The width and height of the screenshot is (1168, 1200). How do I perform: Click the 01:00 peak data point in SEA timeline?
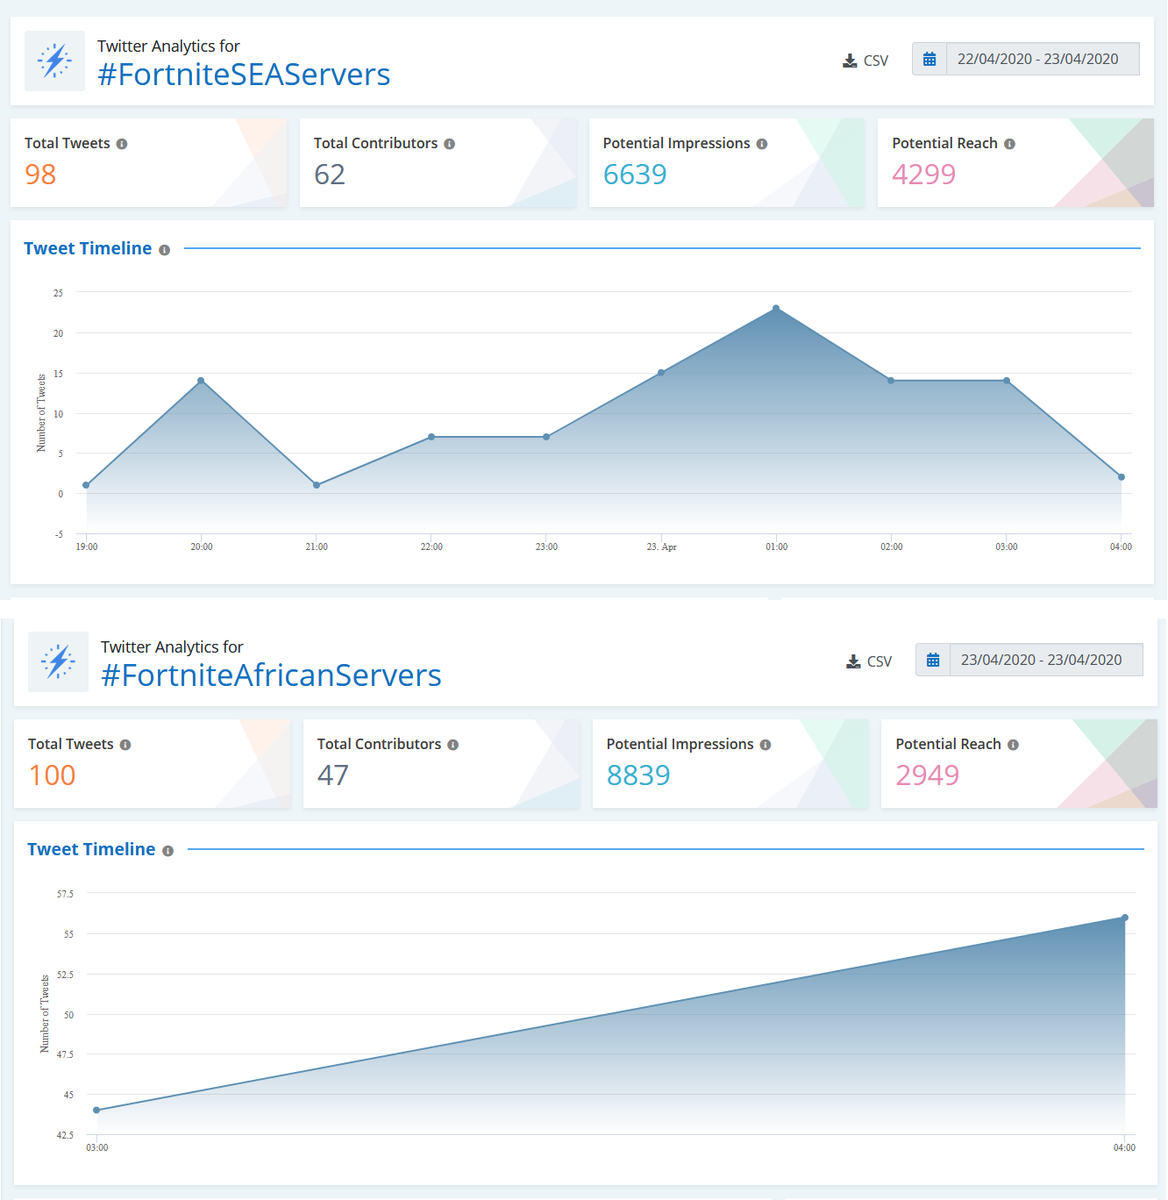pos(776,308)
